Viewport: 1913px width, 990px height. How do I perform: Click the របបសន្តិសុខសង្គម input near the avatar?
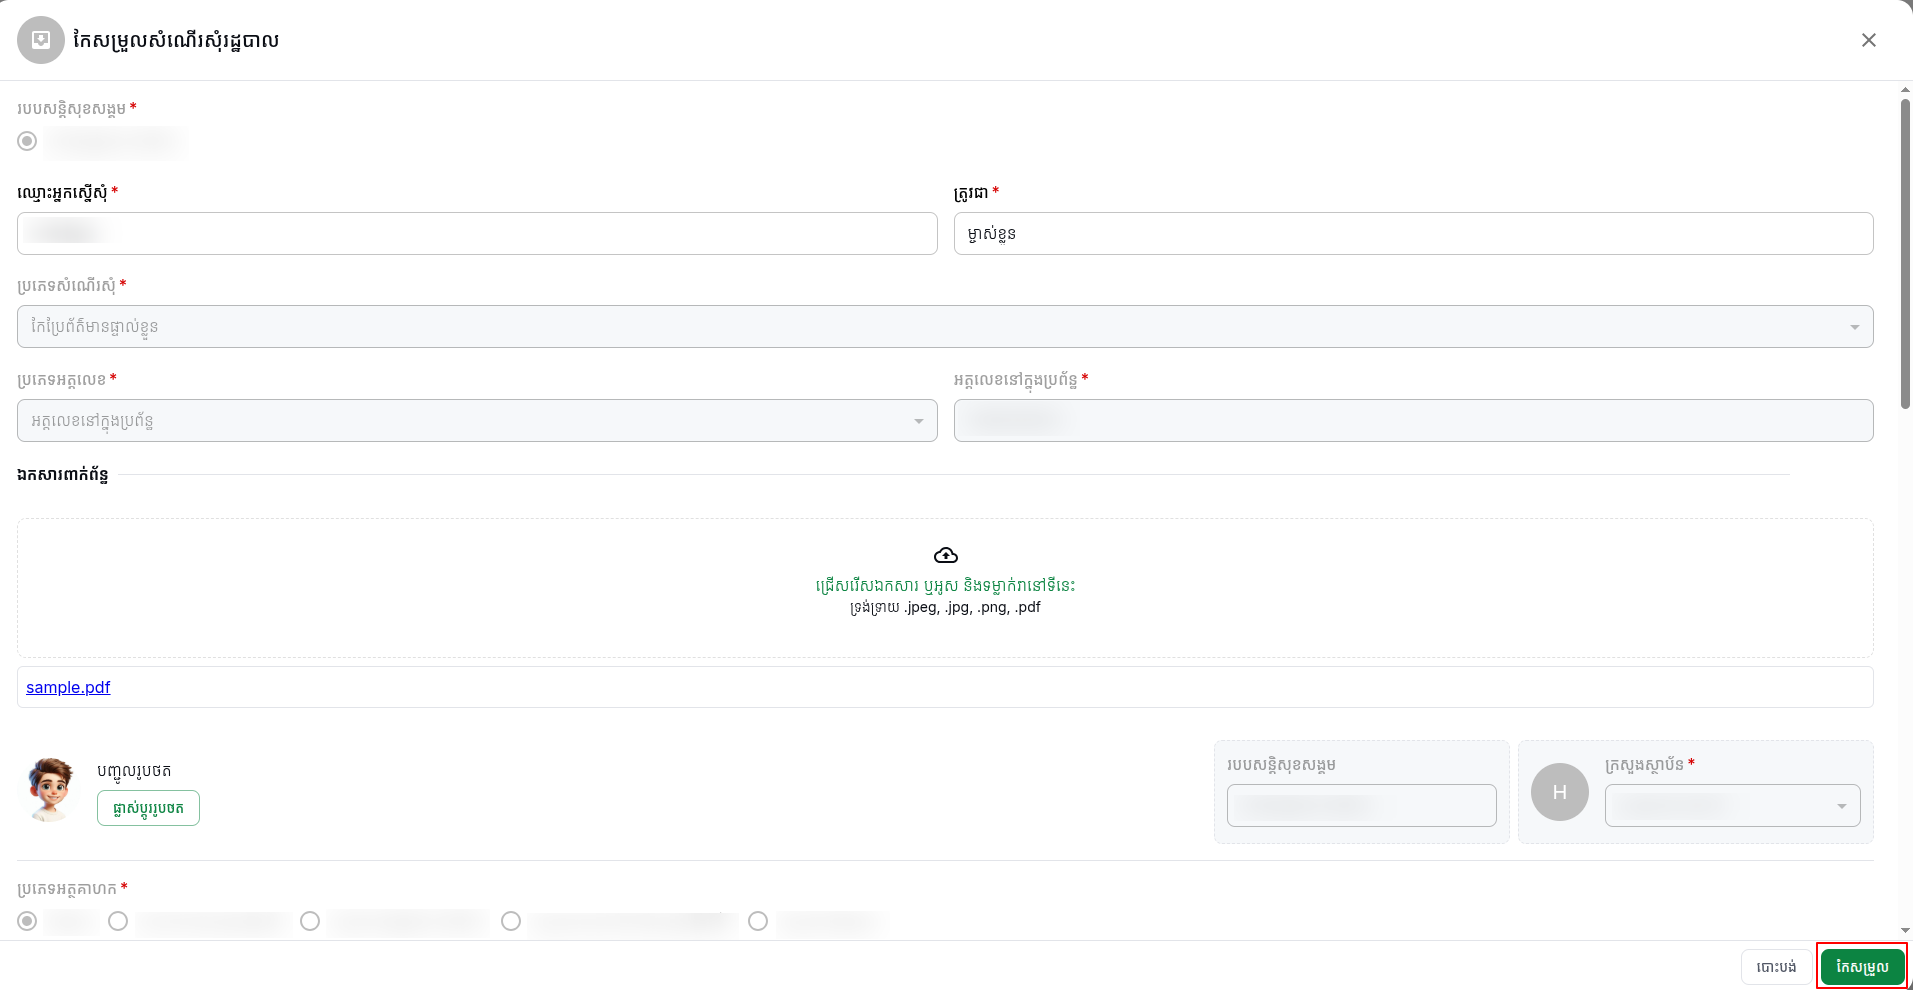1361,805
